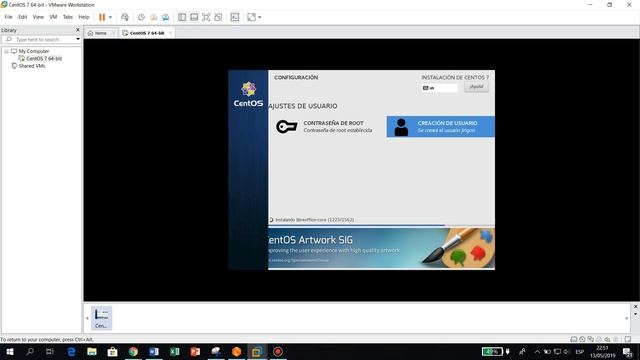Switch to Unity mode icon

coord(218,17)
